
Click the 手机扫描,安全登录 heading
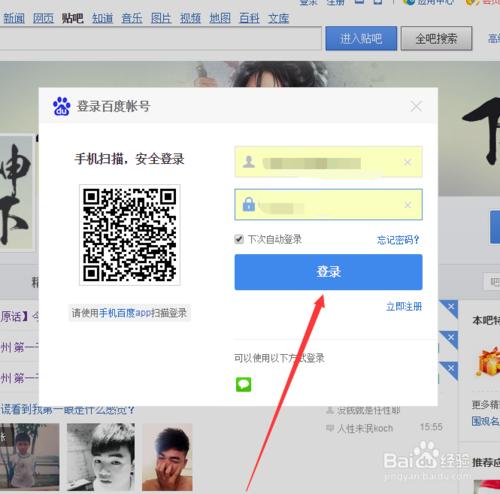tap(129, 159)
